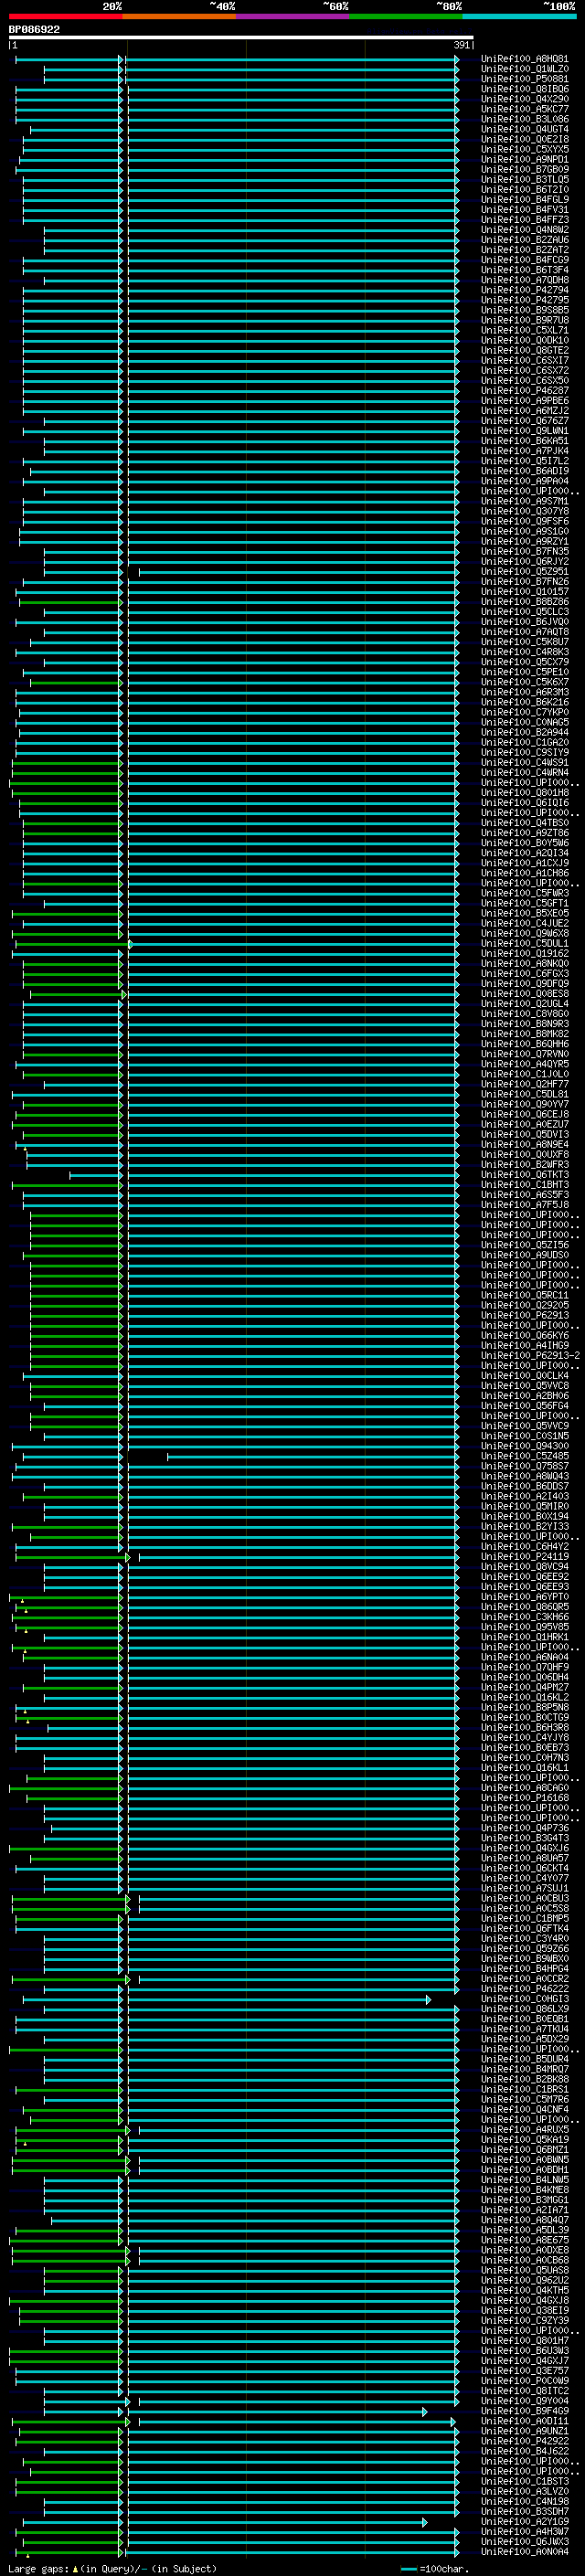Select hit label UniRef100_B6T3F4
585x2576 pixels.
(525, 270)
